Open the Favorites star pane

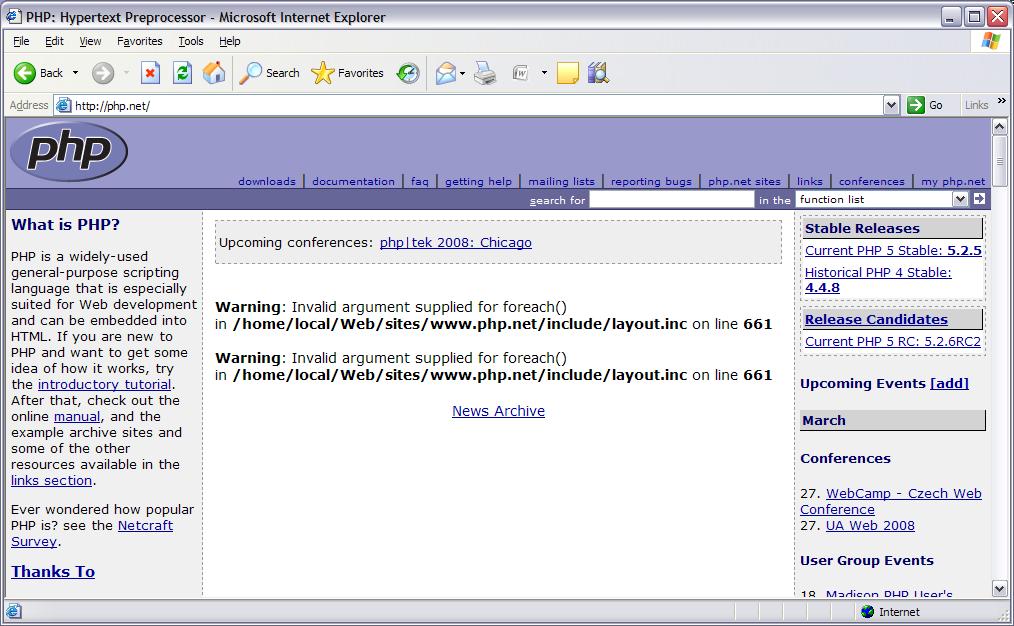(347, 73)
